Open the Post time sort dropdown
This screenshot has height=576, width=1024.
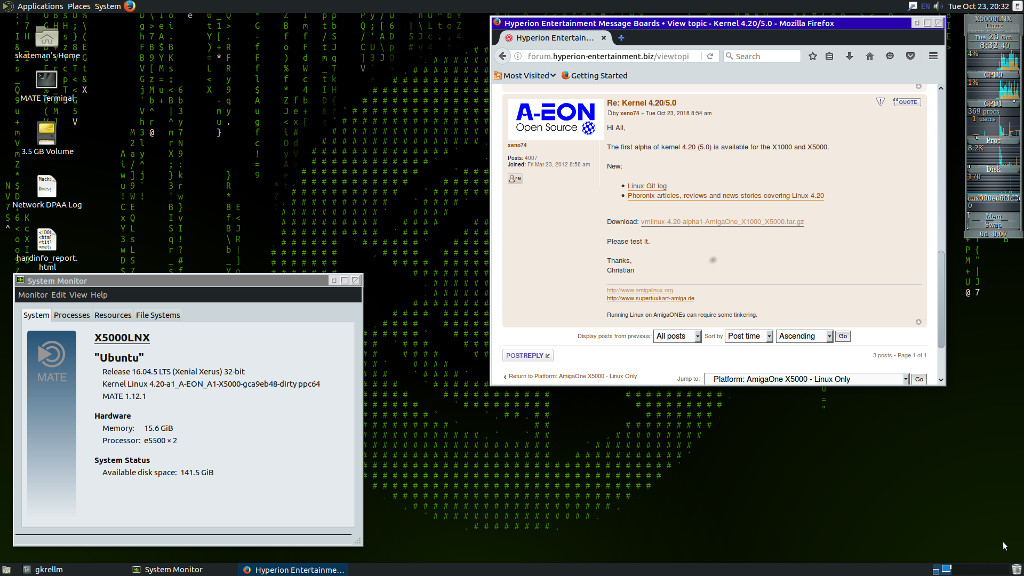click(x=749, y=336)
